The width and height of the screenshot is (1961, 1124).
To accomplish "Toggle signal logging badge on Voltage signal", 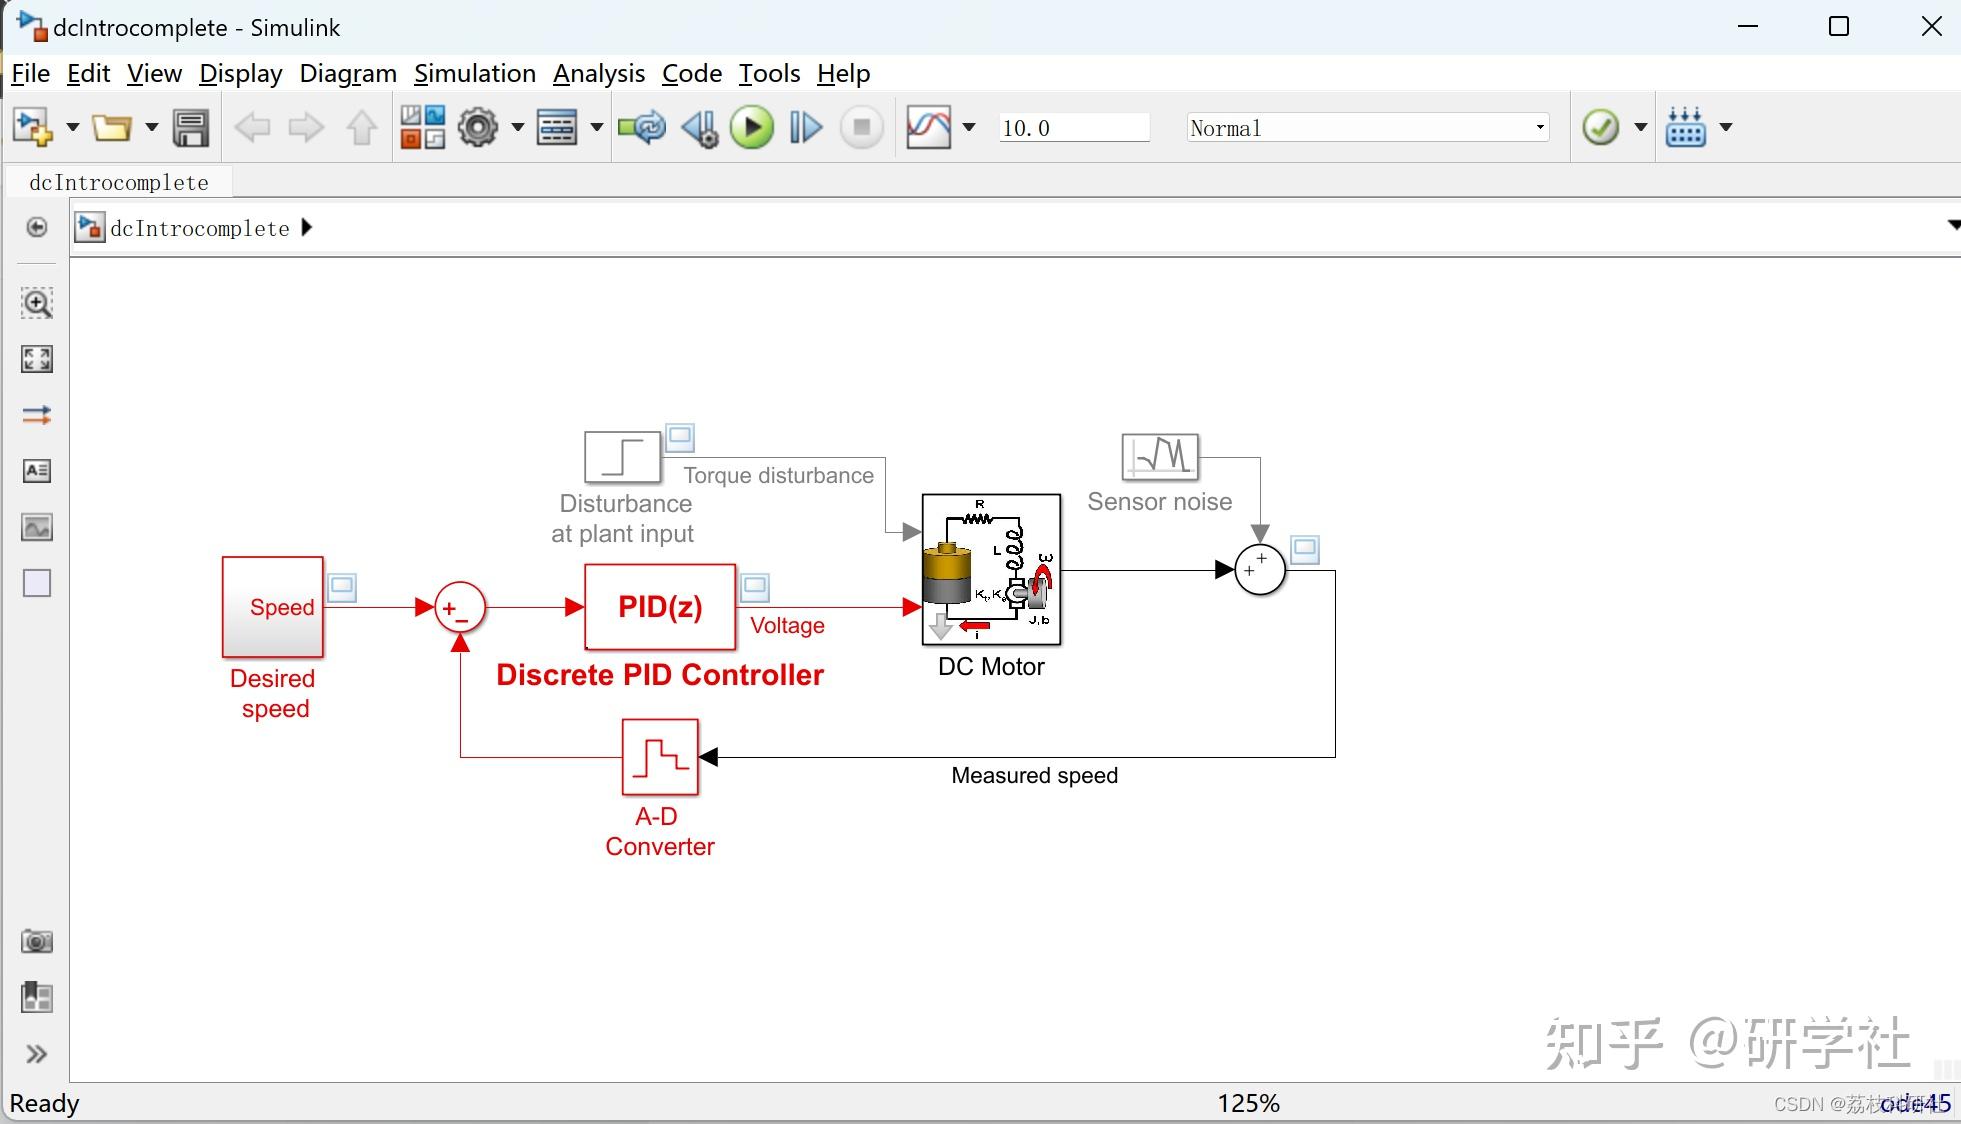I will 755,587.
